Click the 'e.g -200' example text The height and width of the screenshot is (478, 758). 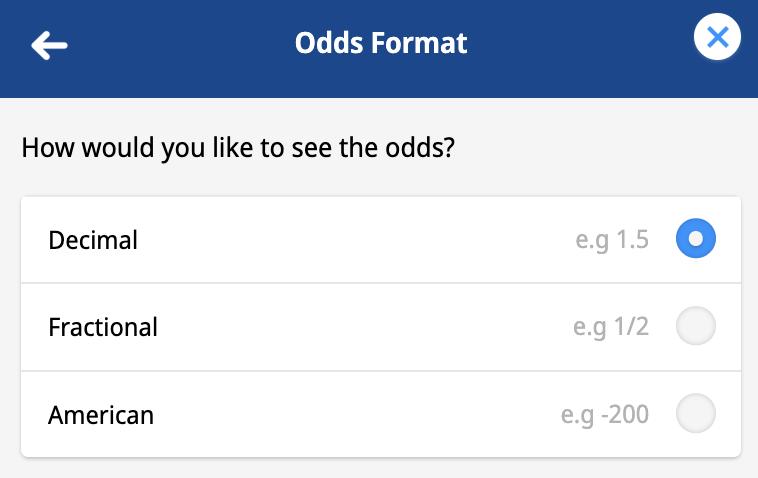pos(605,415)
